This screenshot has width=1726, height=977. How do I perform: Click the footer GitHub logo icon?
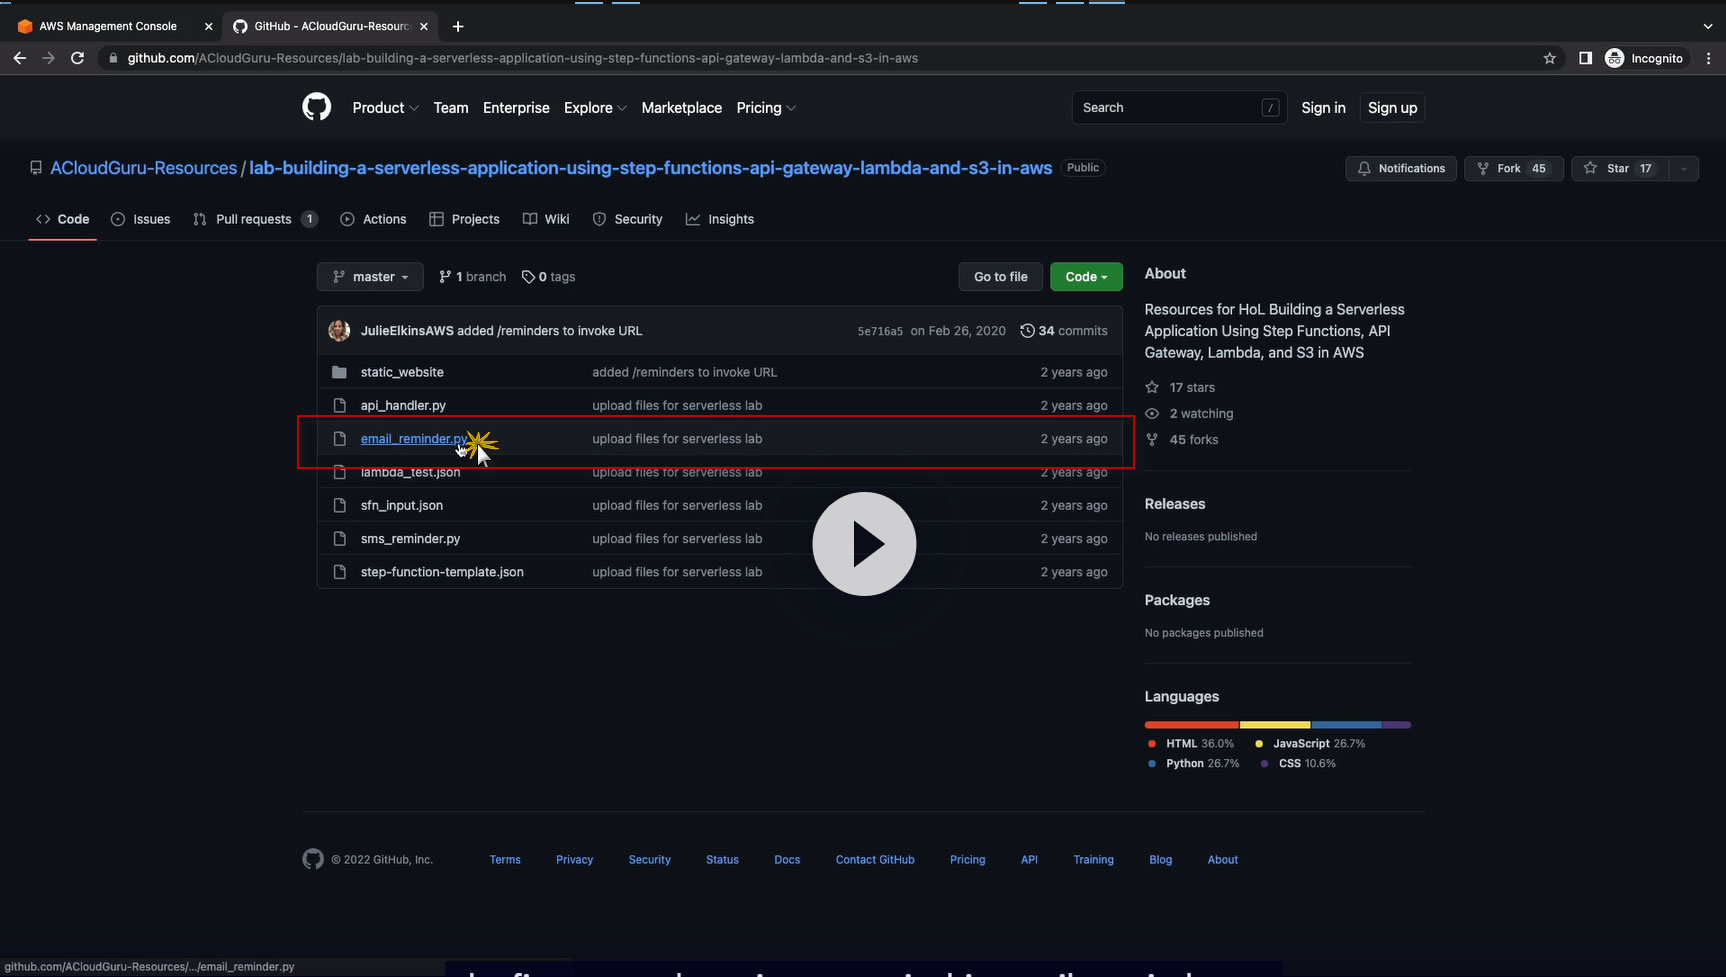coord(313,859)
